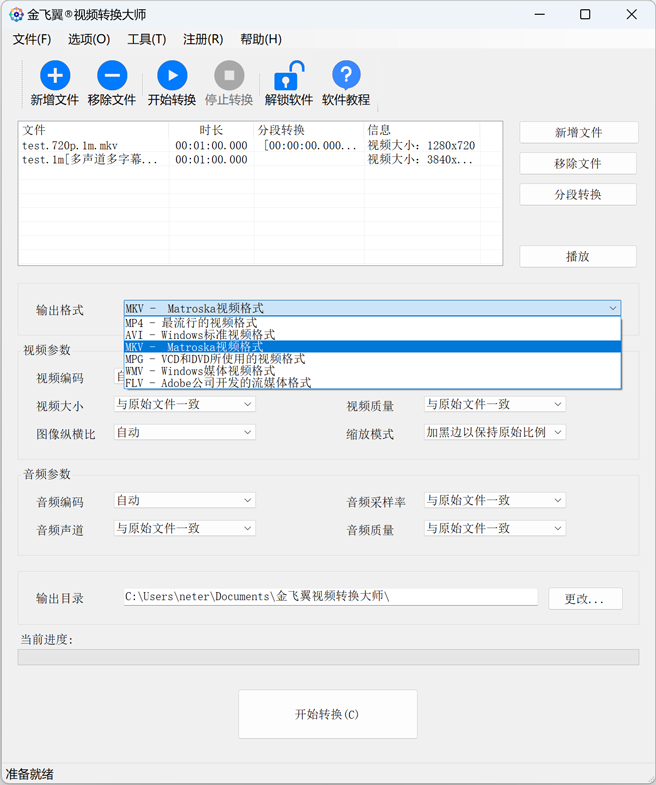Viewport: 656px width, 785px height.
Task: Click the 更改... output directory button
Action: click(x=585, y=599)
